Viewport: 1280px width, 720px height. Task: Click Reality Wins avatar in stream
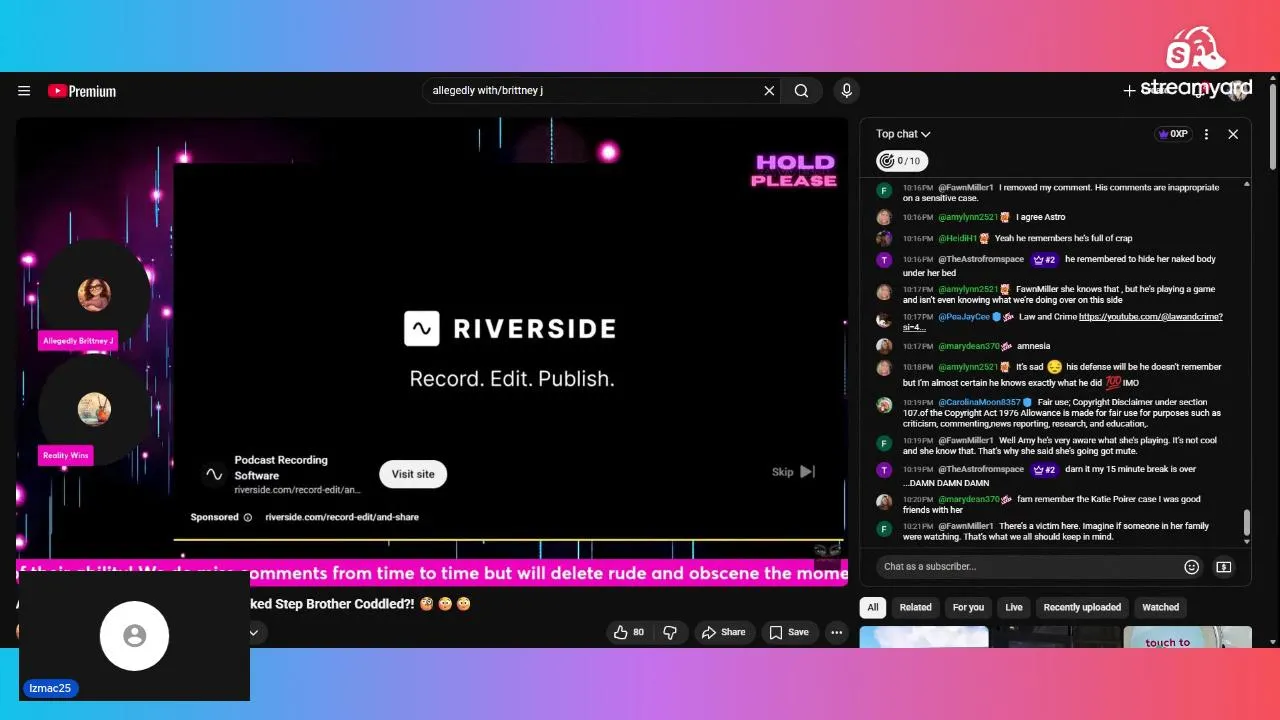pos(94,408)
